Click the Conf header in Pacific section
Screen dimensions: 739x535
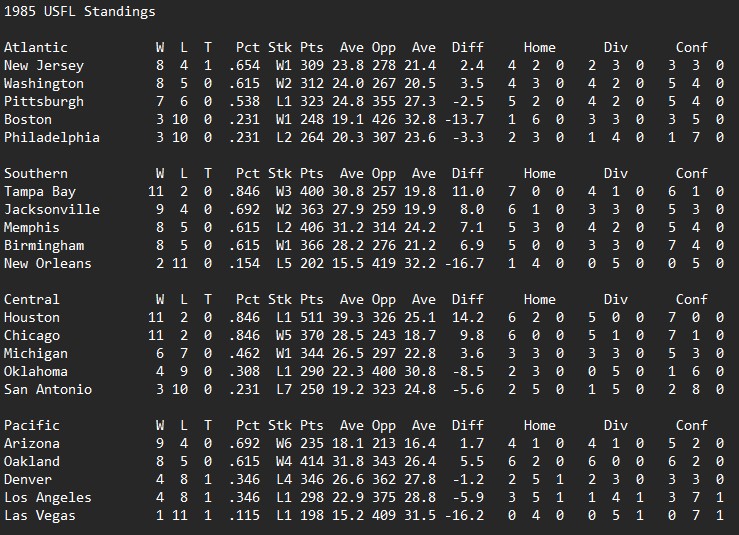click(691, 425)
